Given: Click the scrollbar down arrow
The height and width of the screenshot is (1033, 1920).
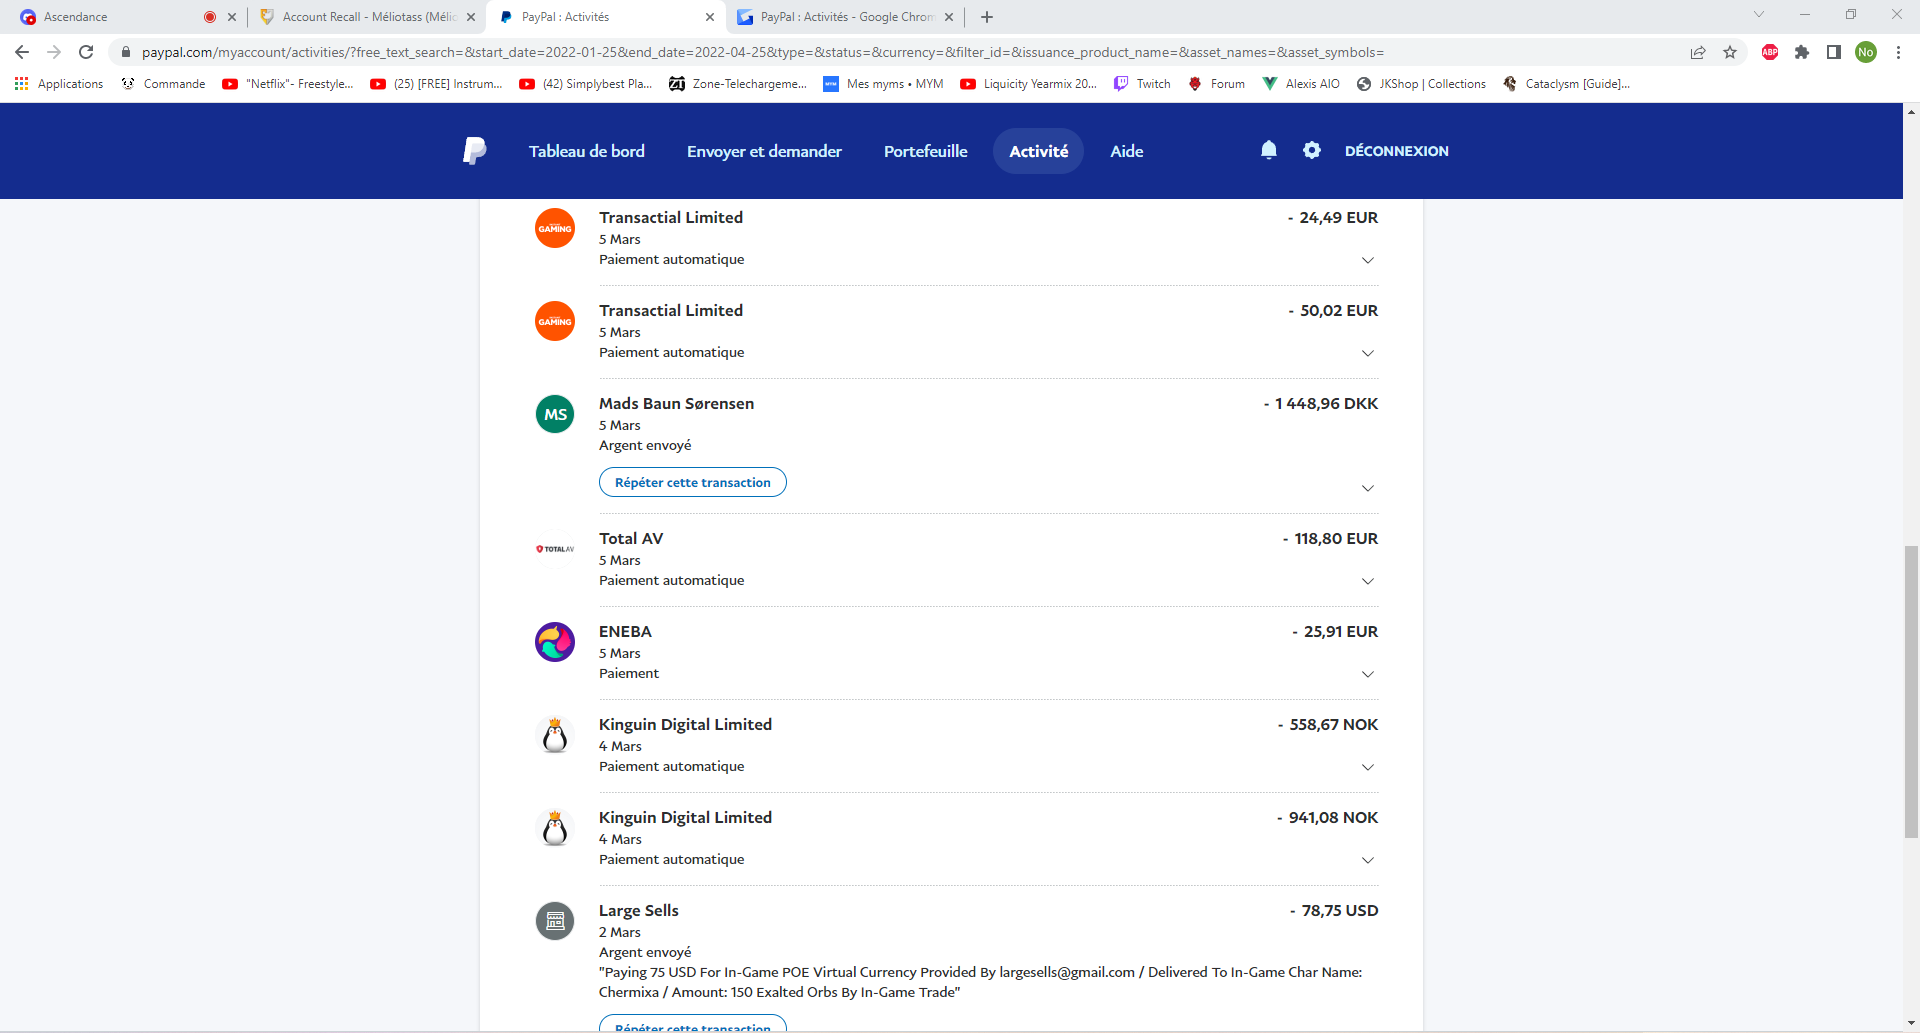Looking at the screenshot, I should point(1911,1023).
